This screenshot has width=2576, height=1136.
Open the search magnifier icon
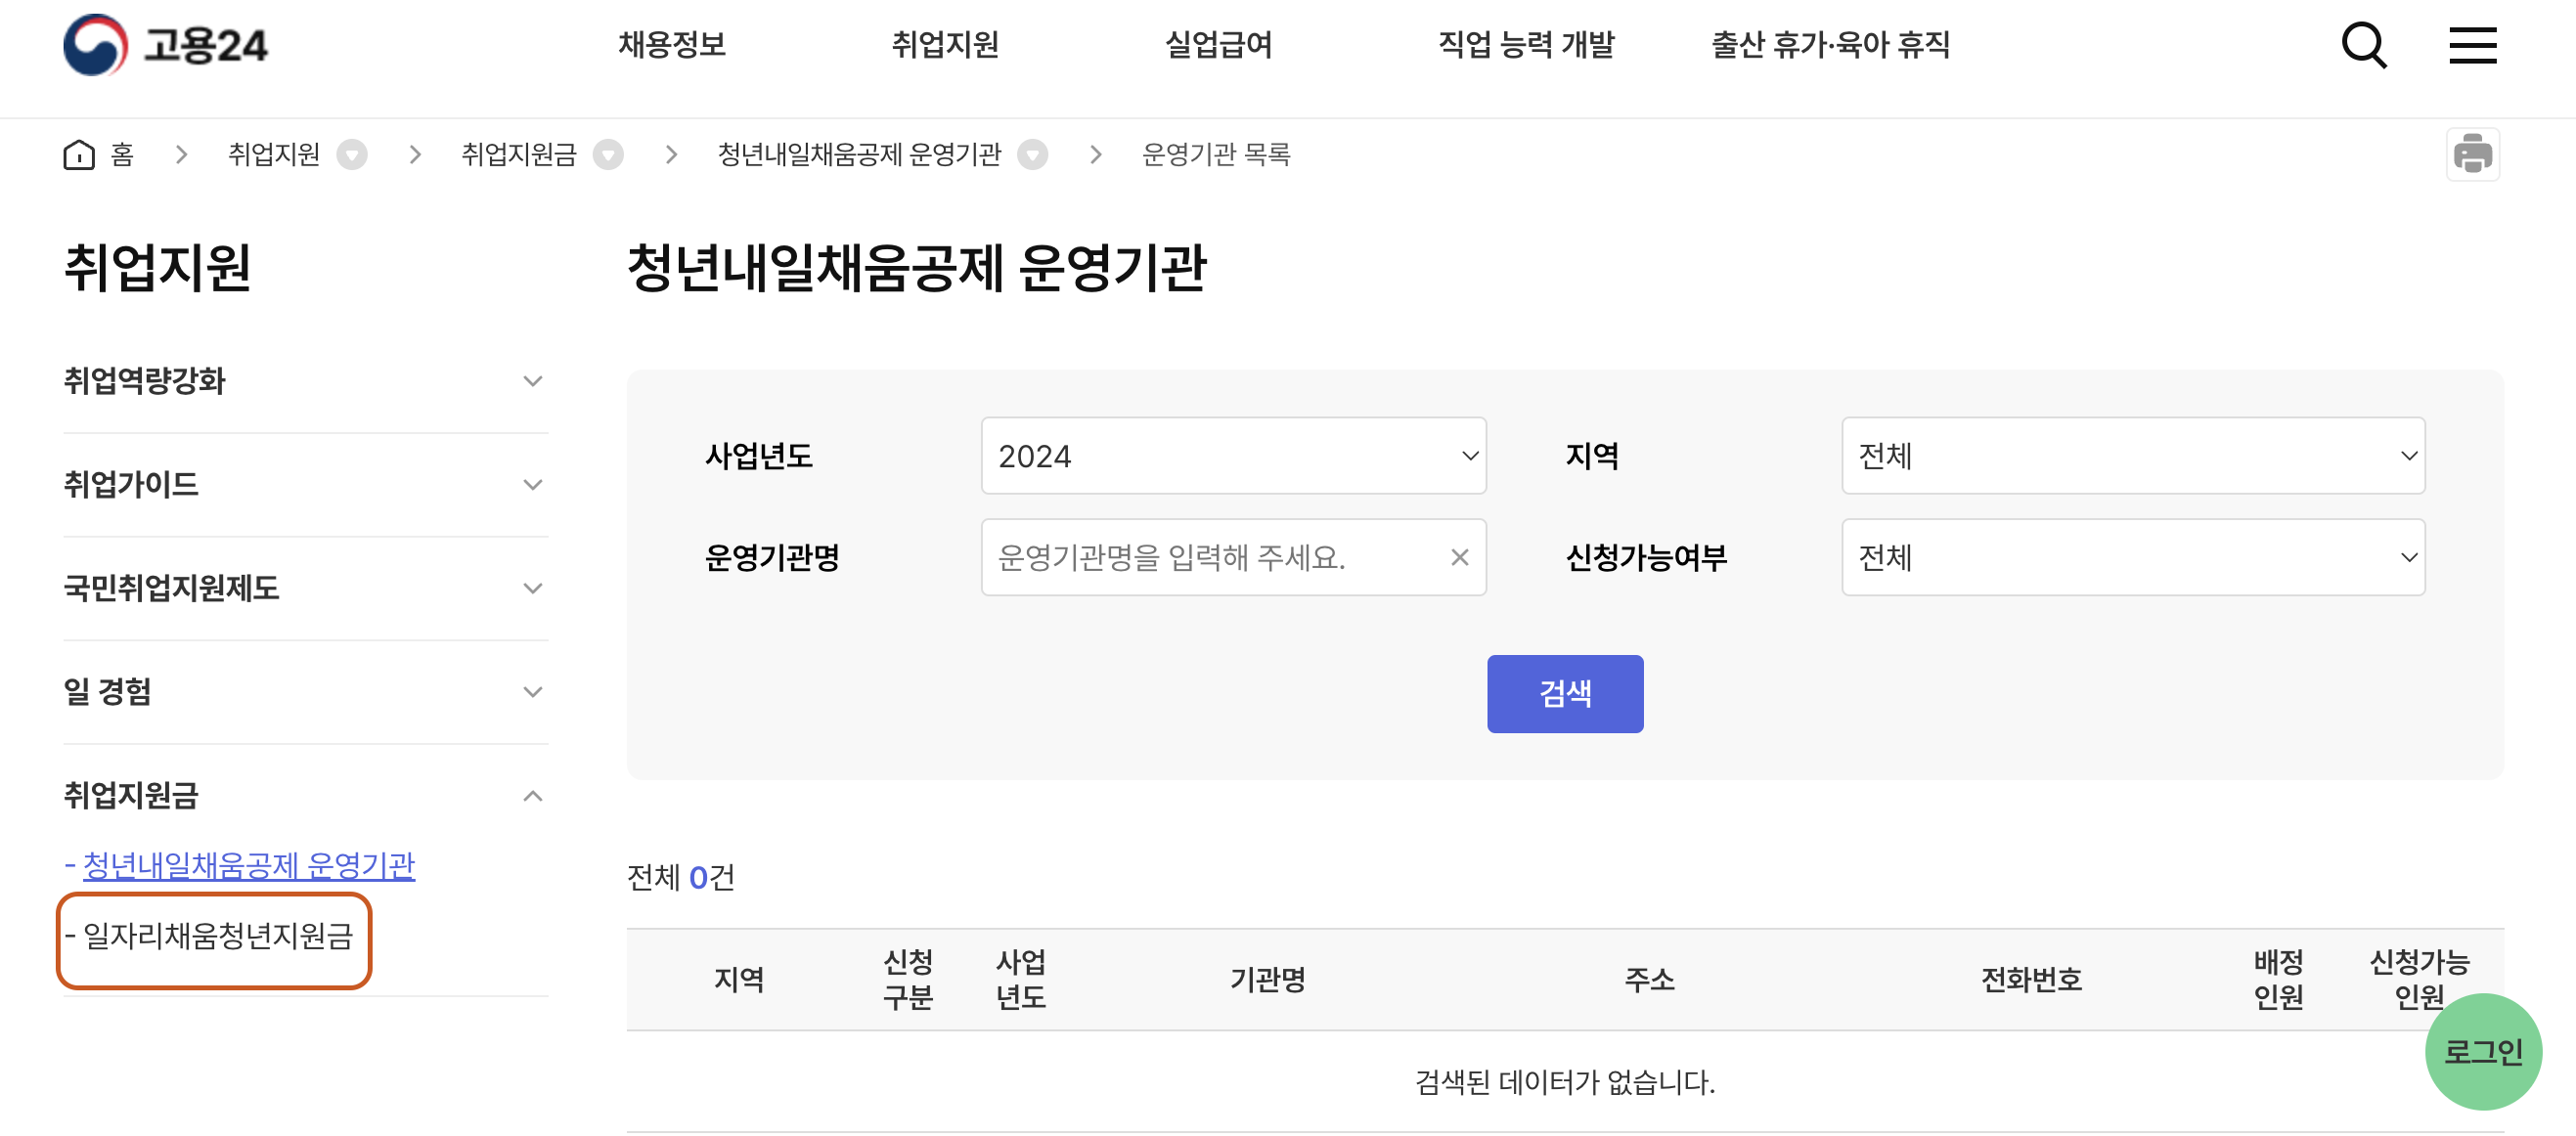point(2364,45)
